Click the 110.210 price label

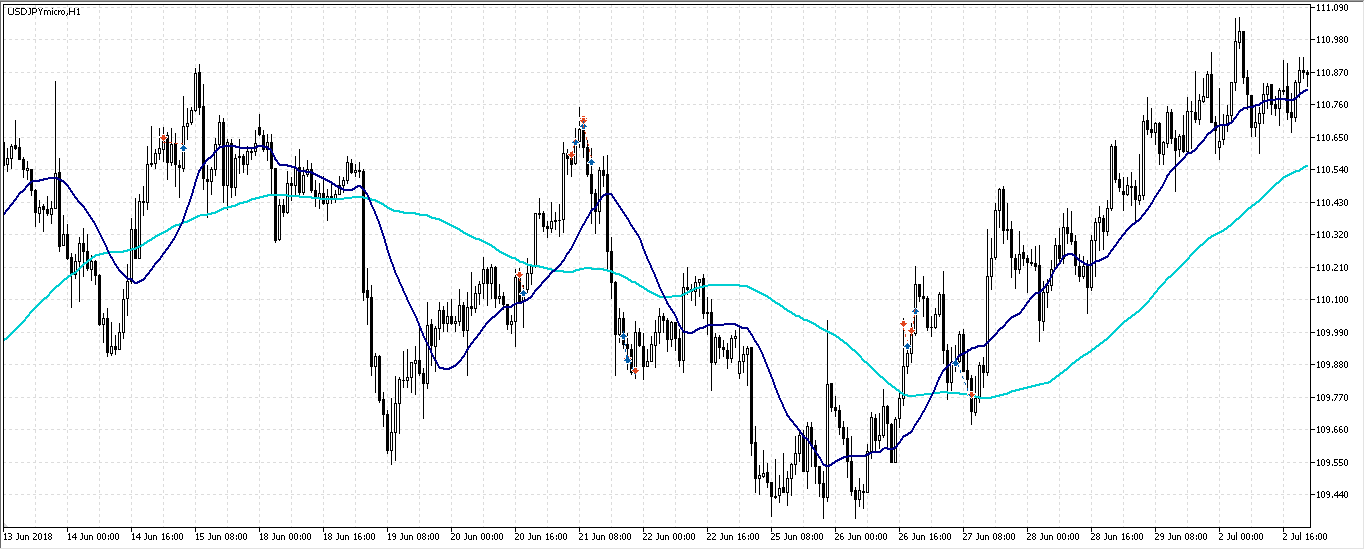[1333, 267]
